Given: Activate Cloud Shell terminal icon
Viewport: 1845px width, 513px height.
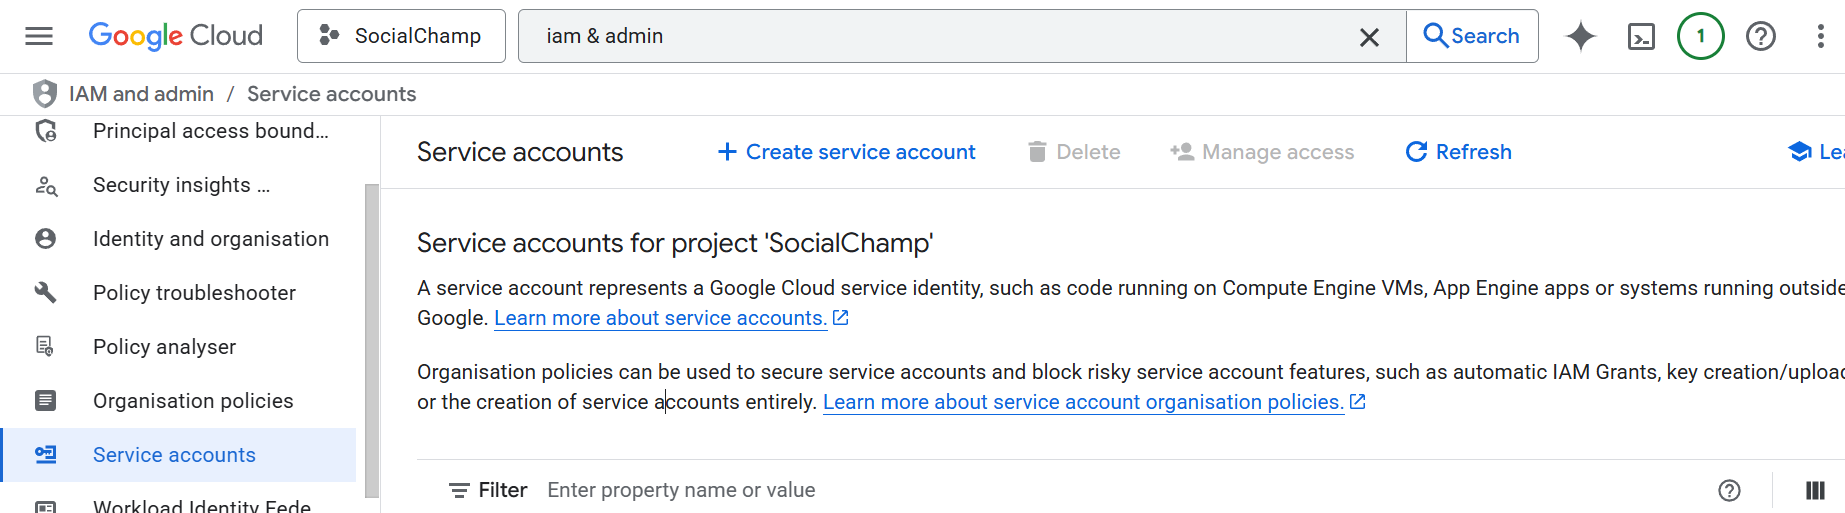Looking at the screenshot, I should 1641,36.
